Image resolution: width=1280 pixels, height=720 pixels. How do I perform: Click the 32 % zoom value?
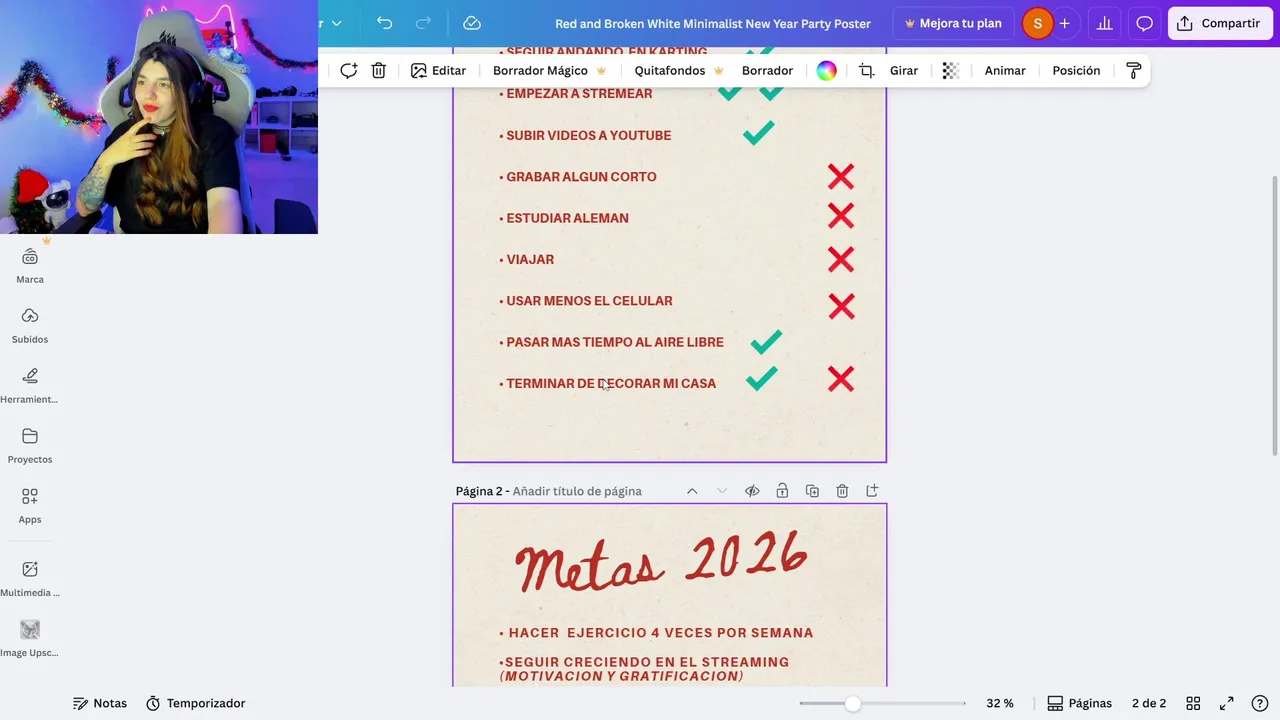pos(1000,703)
